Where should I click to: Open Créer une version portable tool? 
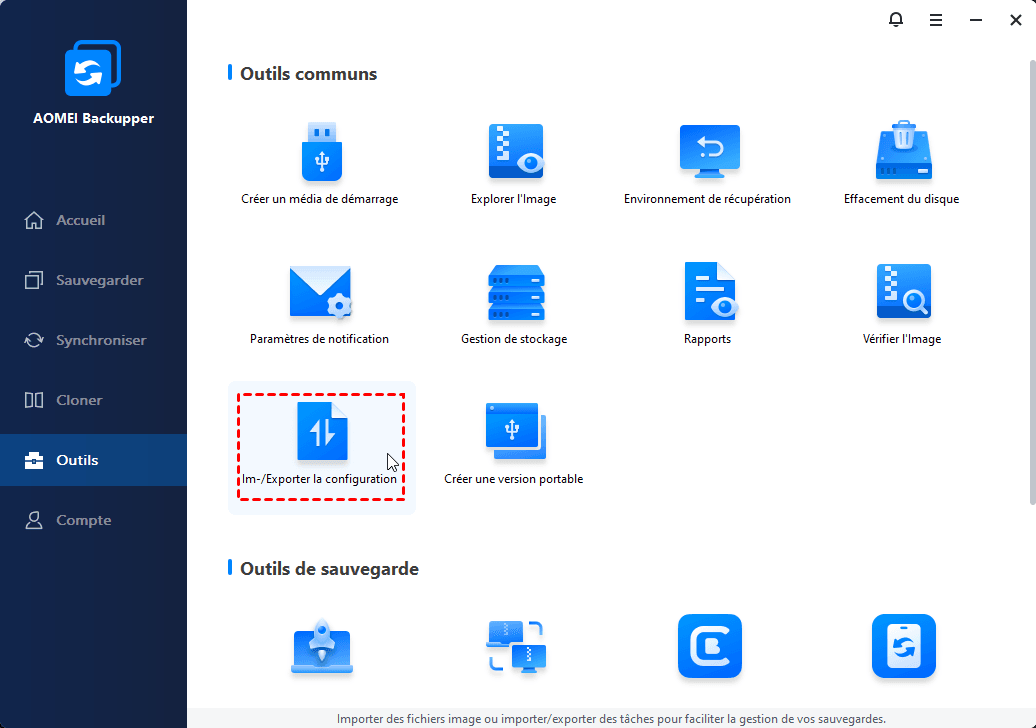click(514, 444)
